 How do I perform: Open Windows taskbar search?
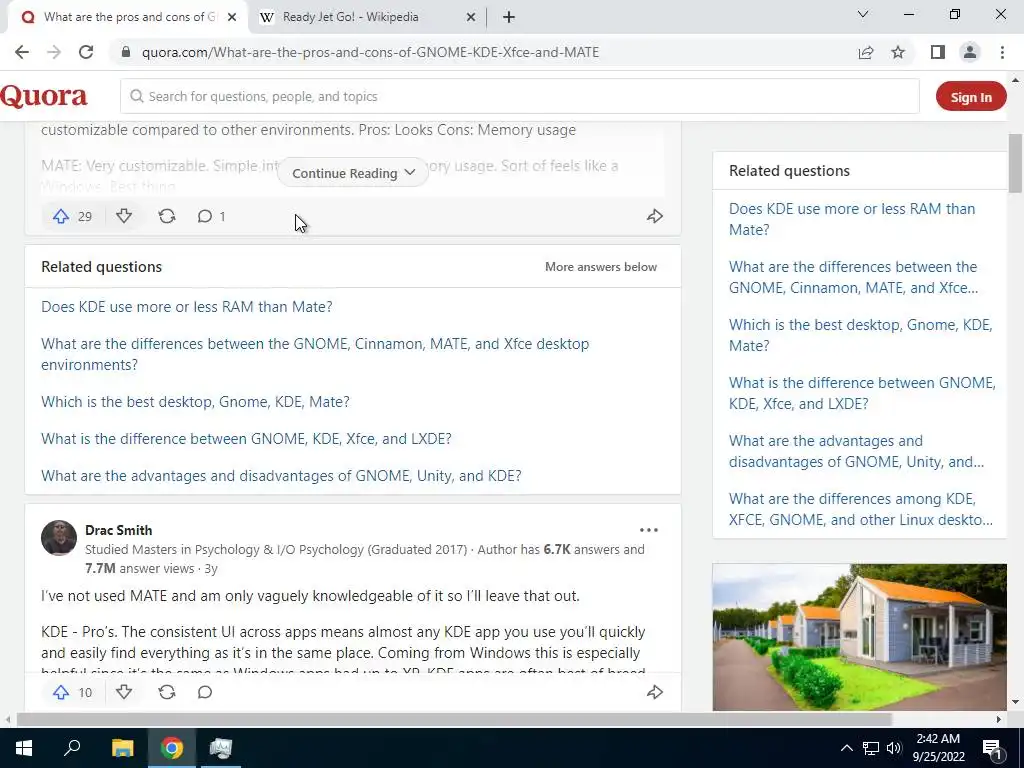72,748
